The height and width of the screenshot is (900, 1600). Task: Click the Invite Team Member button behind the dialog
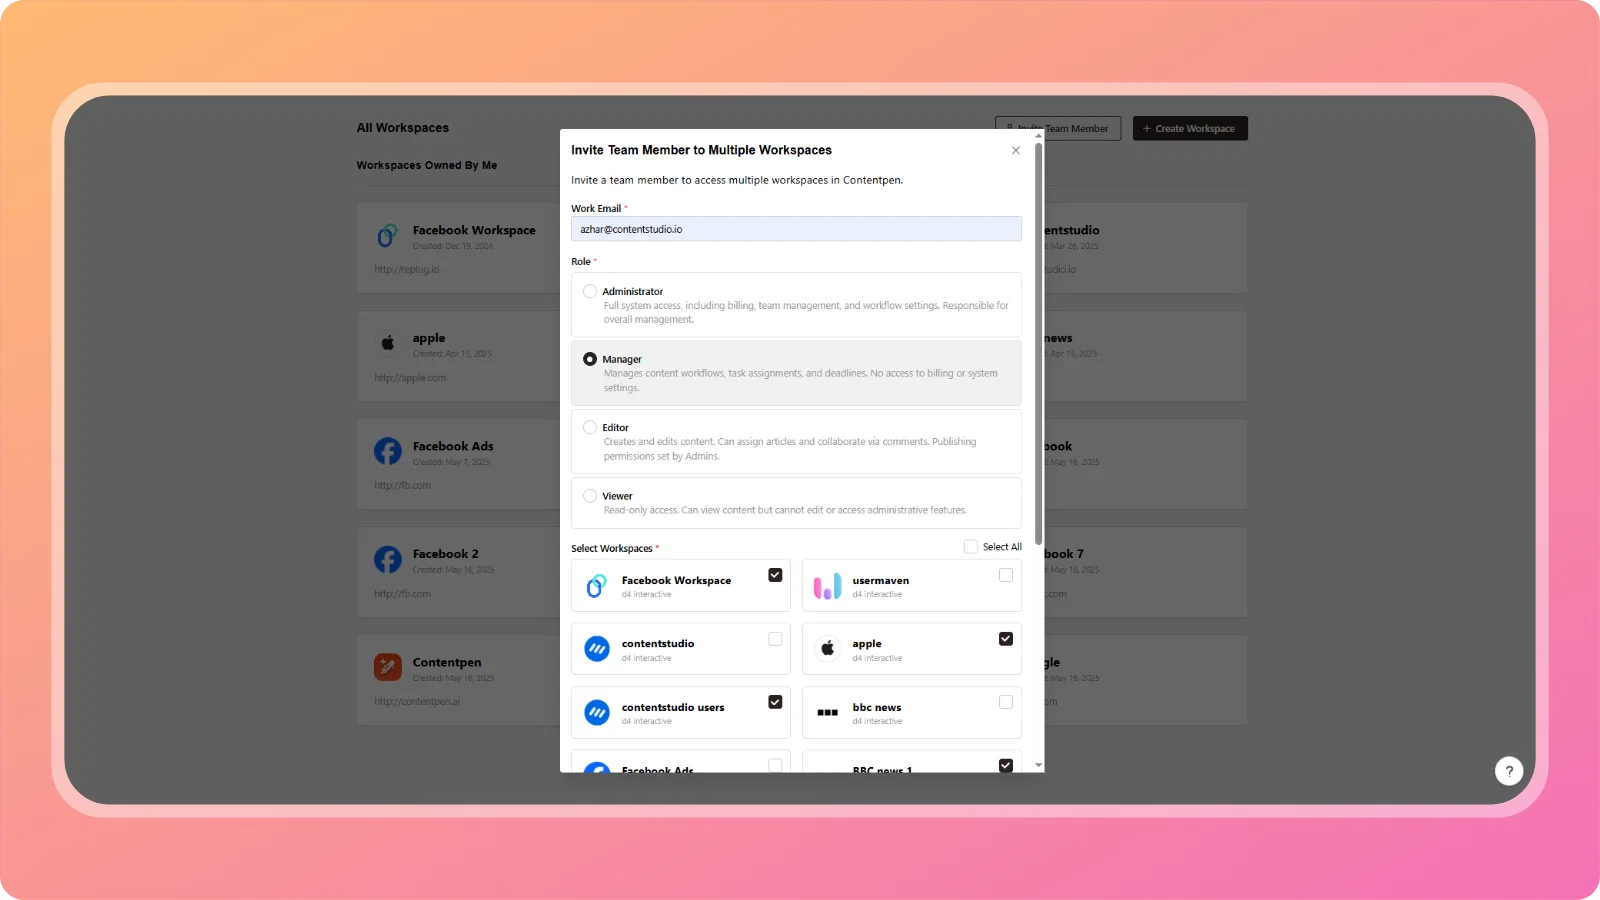[x=1058, y=128]
